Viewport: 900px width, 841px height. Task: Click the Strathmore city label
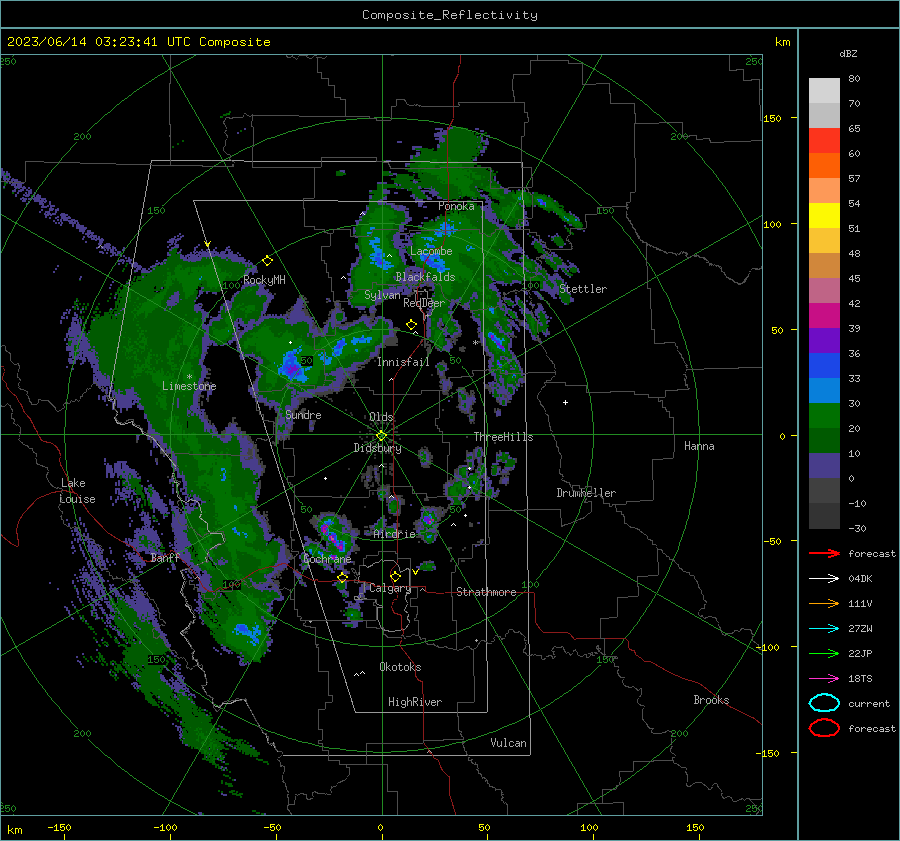tap(486, 592)
